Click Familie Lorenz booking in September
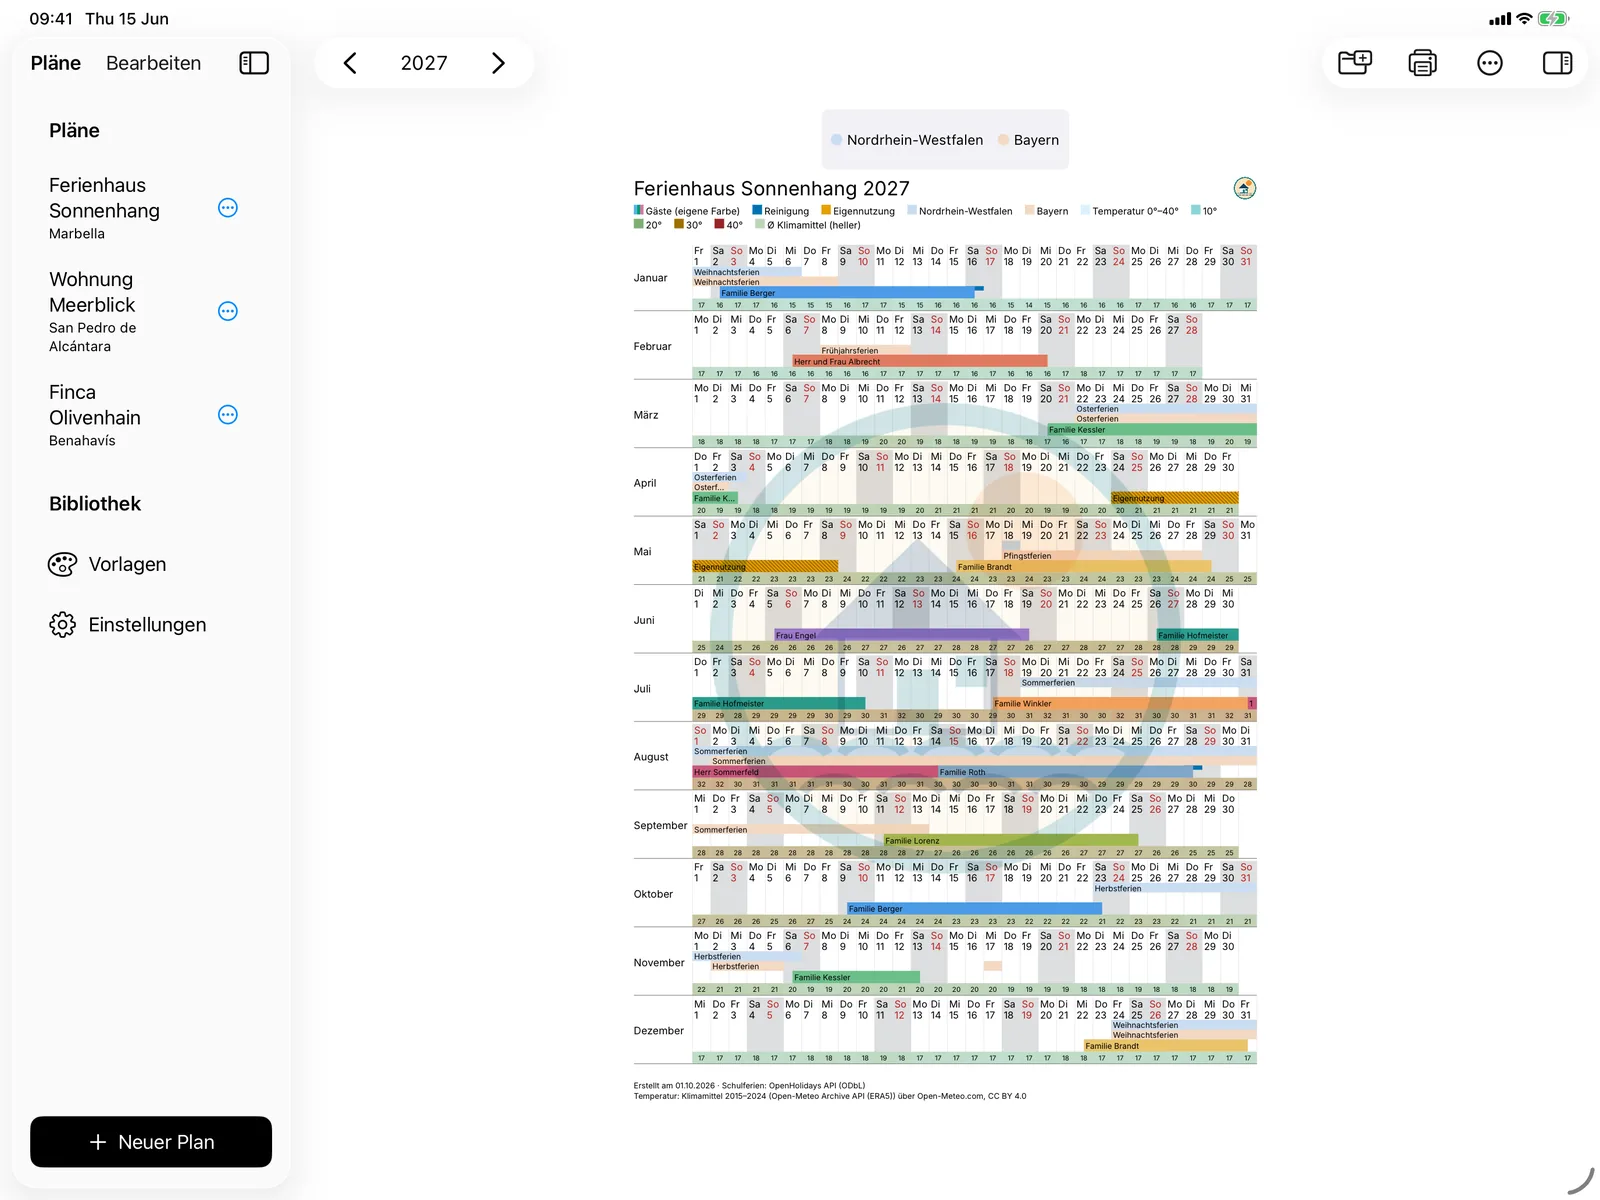This screenshot has width=1600, height=1200. click(1011, 840)
